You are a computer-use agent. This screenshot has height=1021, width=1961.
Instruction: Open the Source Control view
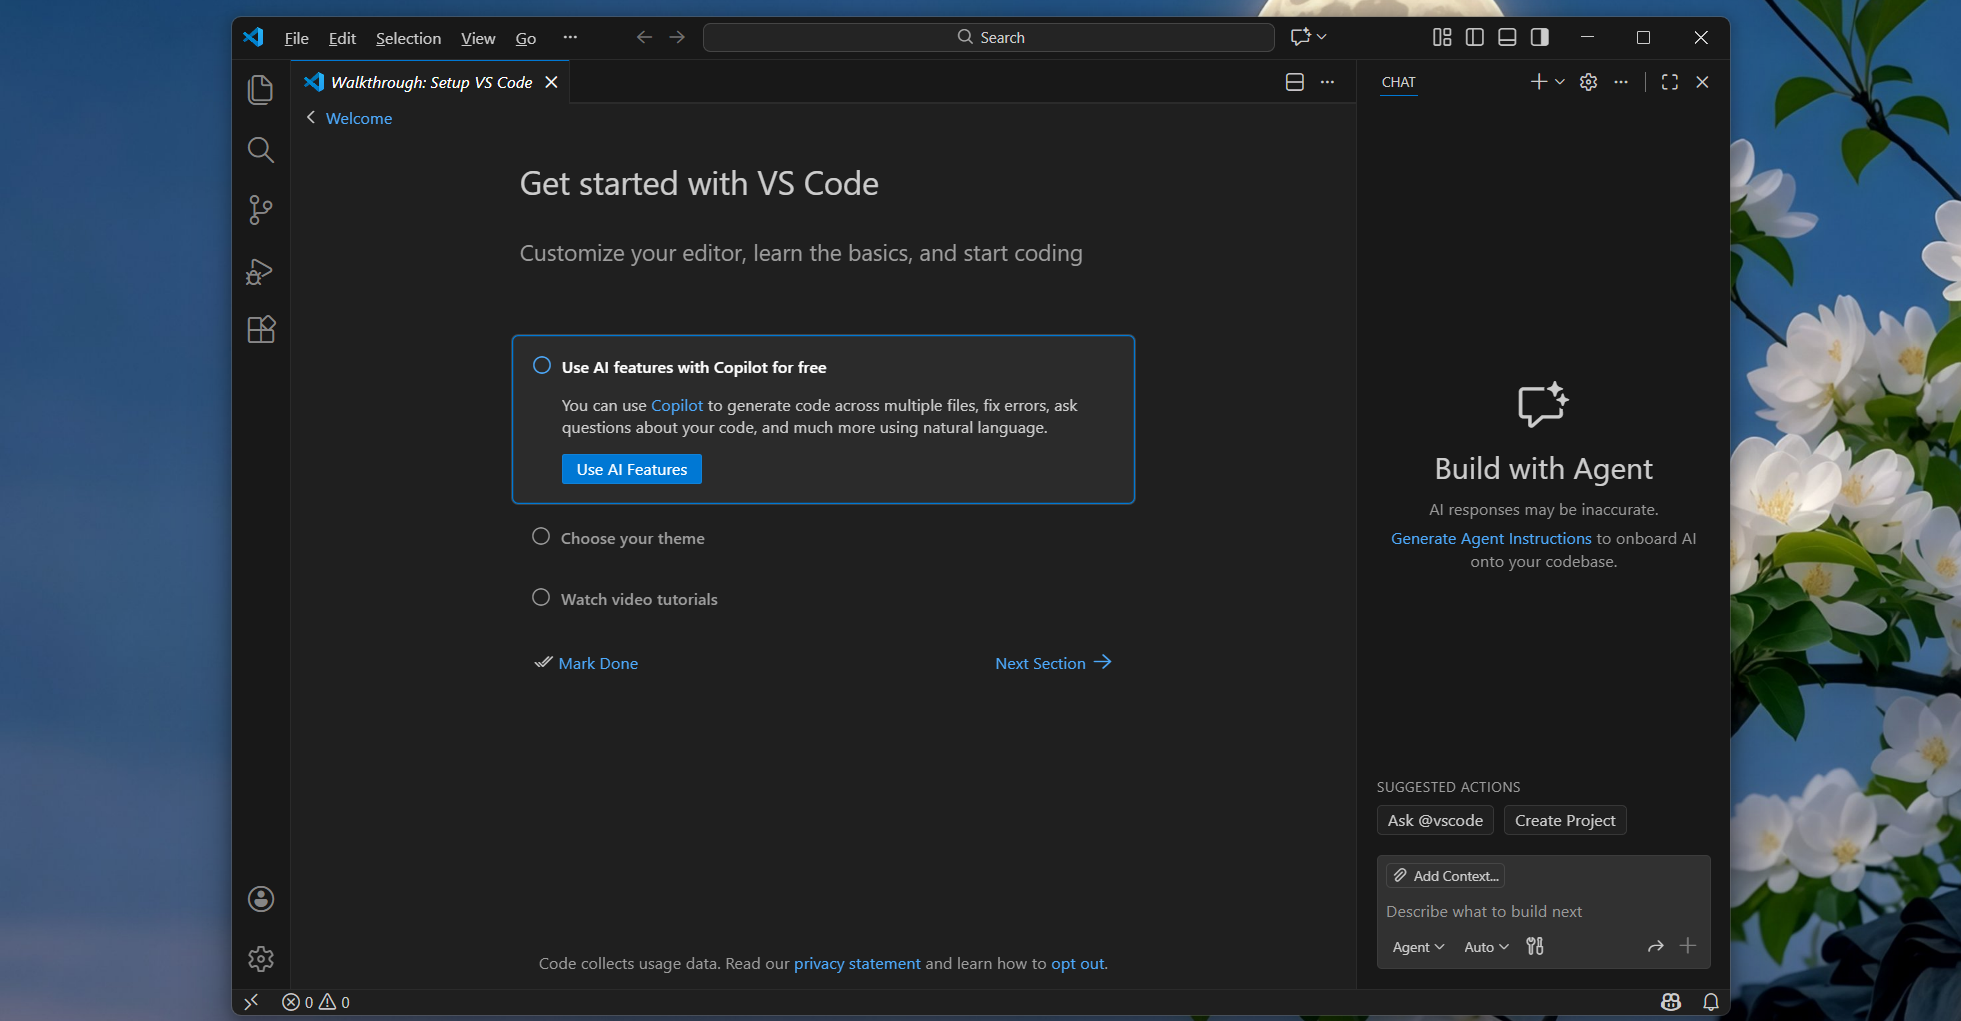tap(261, 210)
